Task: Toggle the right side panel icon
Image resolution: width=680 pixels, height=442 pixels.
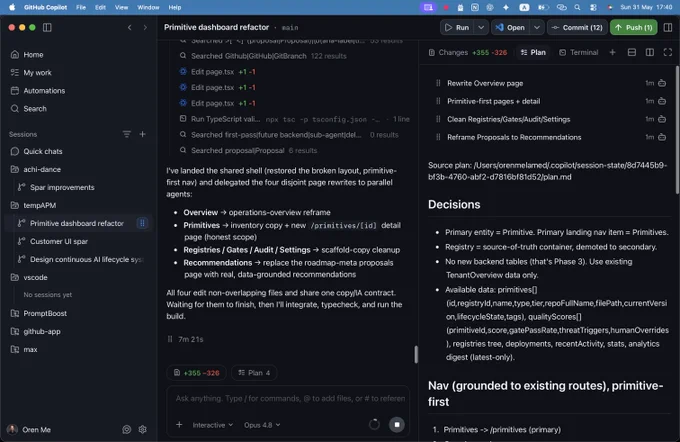Action: coord(668,27)
